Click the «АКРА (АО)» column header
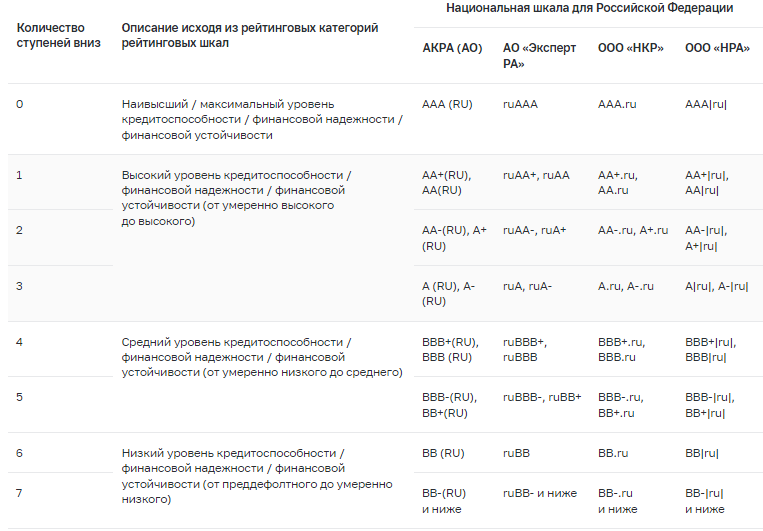Screen dimensions: 763x531 coord(452,49)
